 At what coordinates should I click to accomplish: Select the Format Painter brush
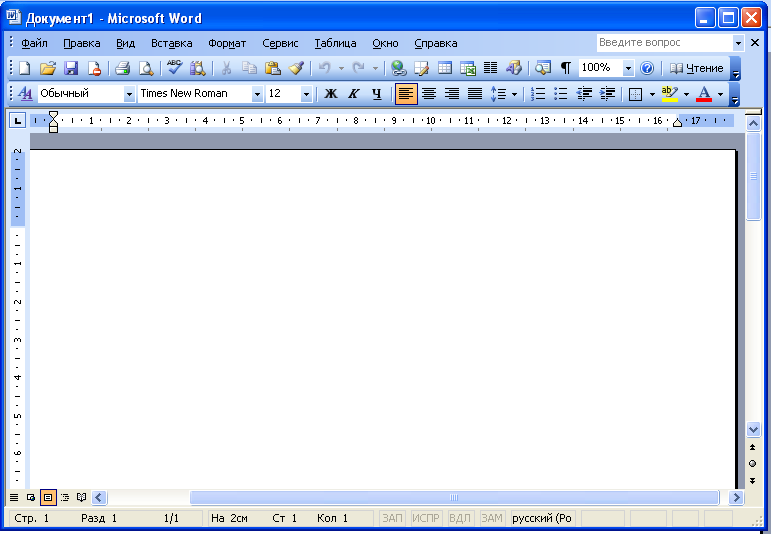[296, 68]
